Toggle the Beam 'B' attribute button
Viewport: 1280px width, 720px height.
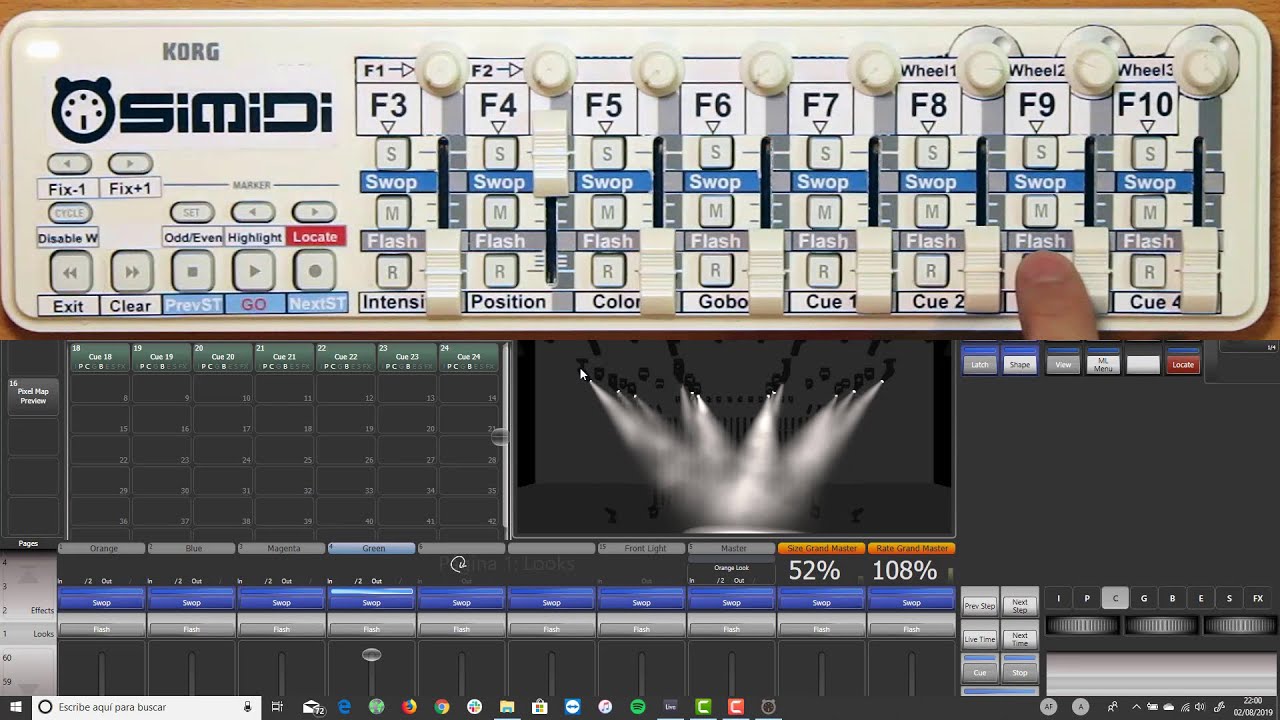click(x=1172, y=598)
